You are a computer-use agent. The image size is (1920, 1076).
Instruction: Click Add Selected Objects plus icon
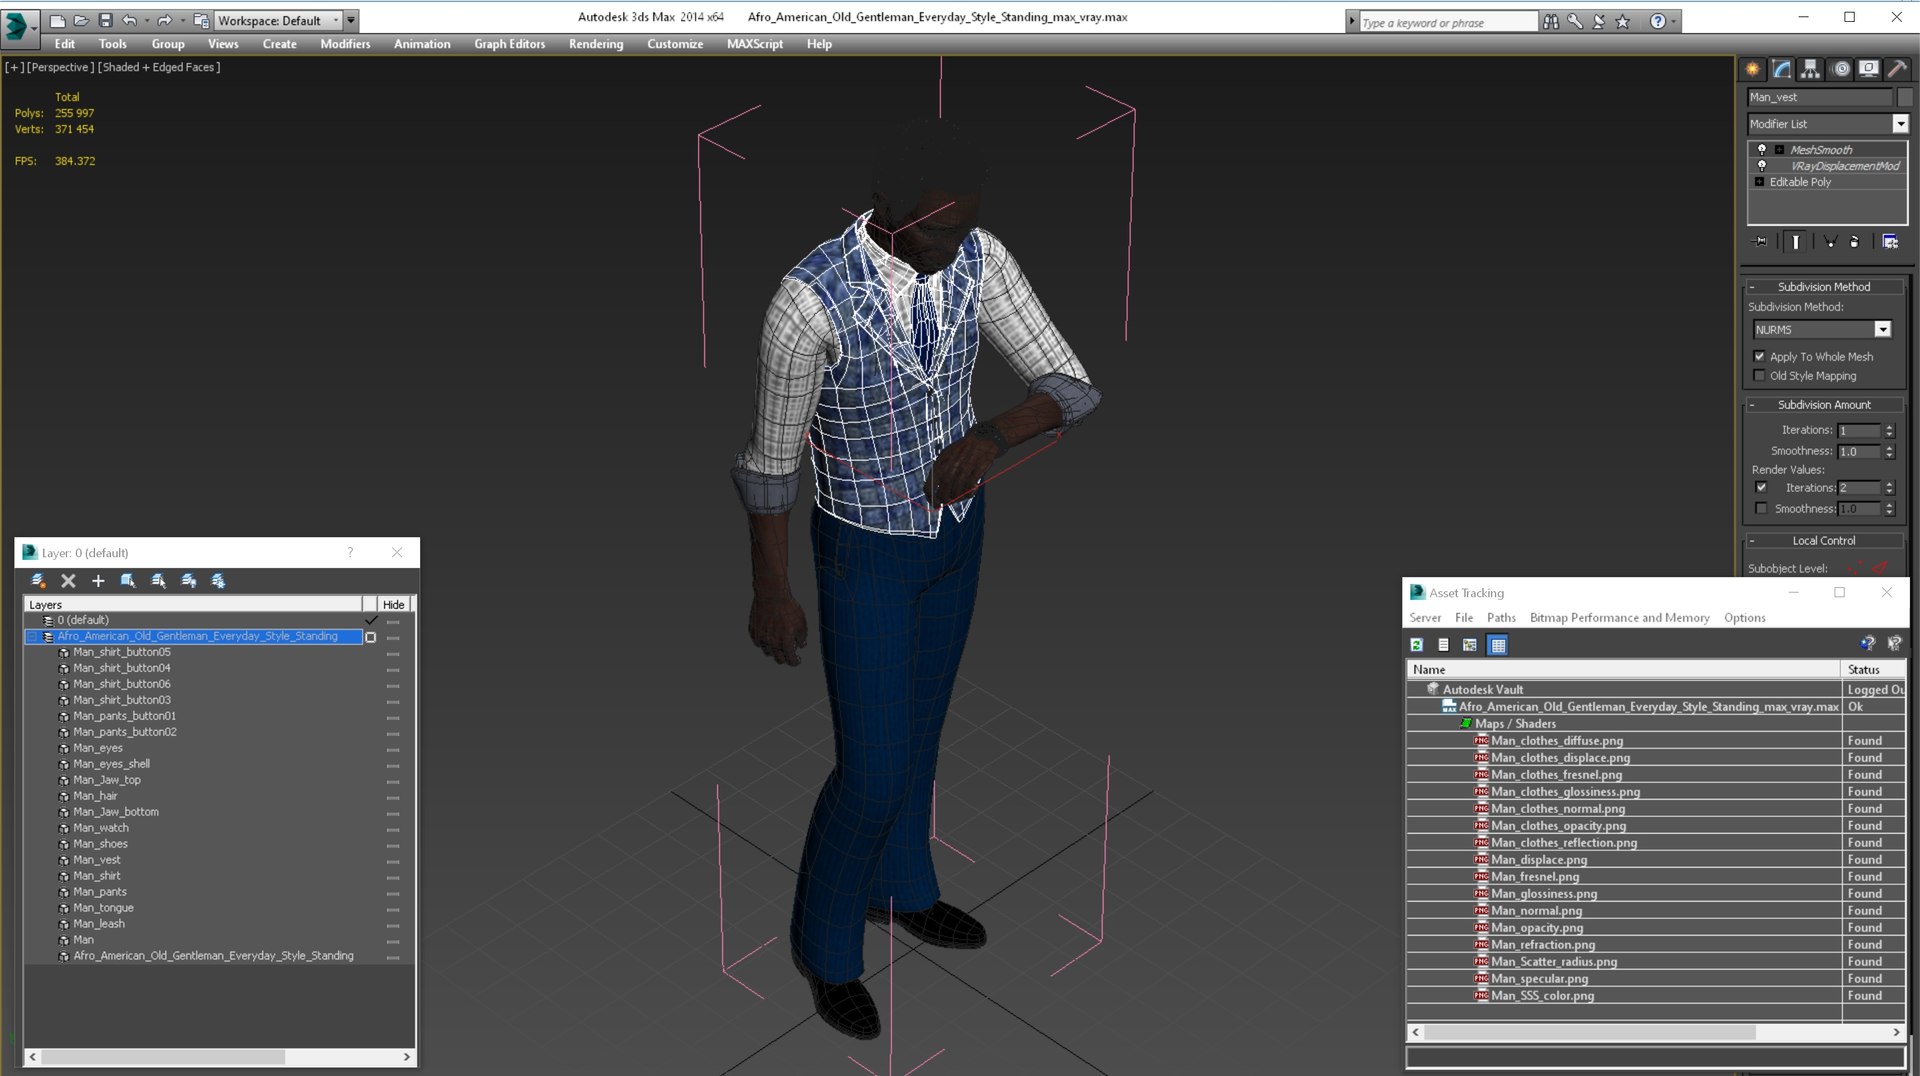point(98,581)
